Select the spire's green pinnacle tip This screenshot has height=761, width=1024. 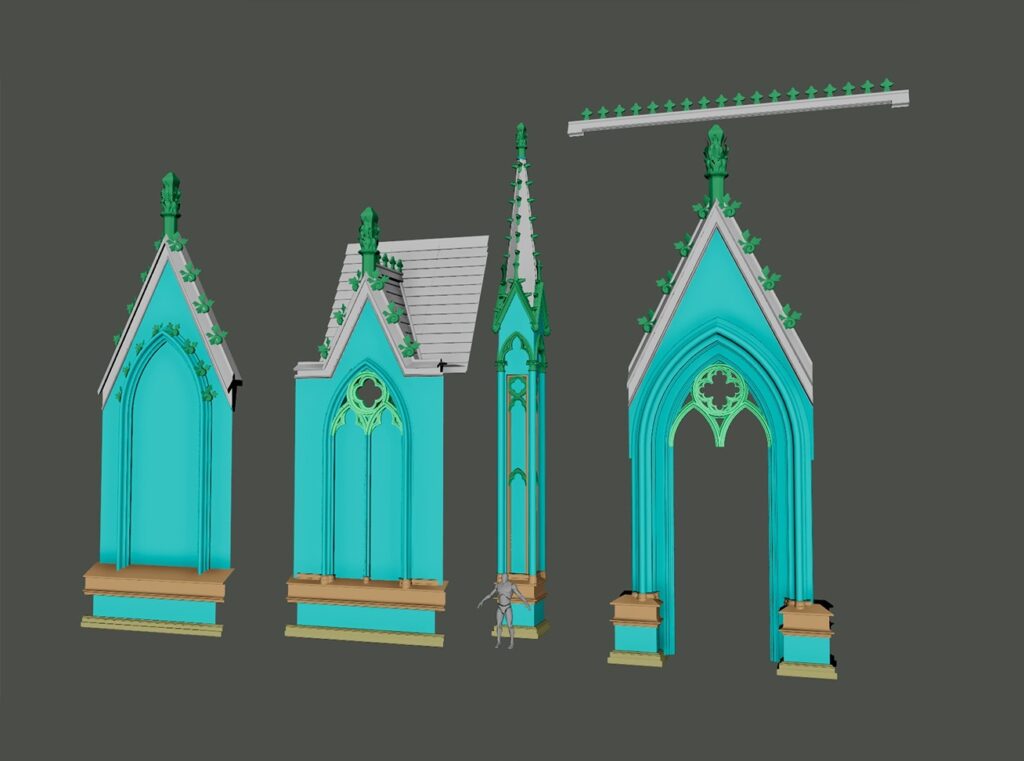coord(520,135)
